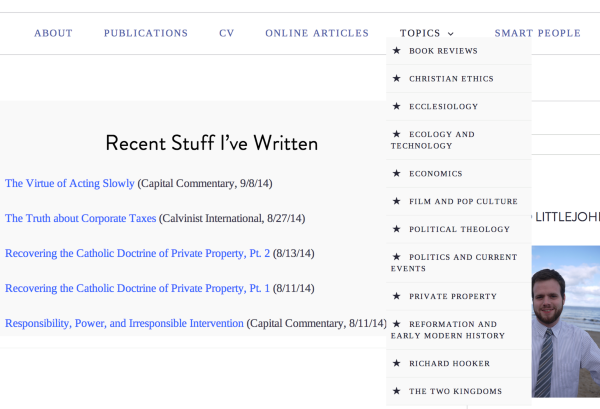Click star icon next to Christian Ethics

[x=397, y=79]
